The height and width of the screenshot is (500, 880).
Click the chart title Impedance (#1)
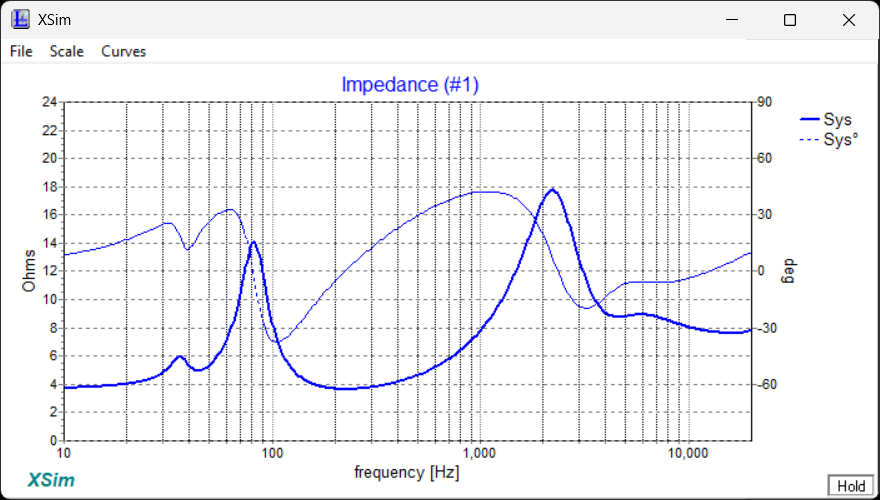[410, 85]
